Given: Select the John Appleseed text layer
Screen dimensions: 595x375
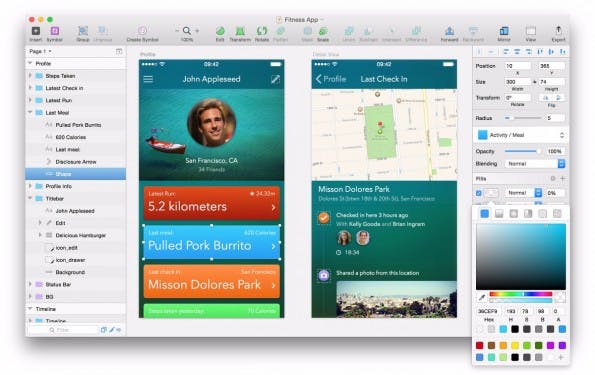Looking at the screenshot, I should (x=76, y=211).
